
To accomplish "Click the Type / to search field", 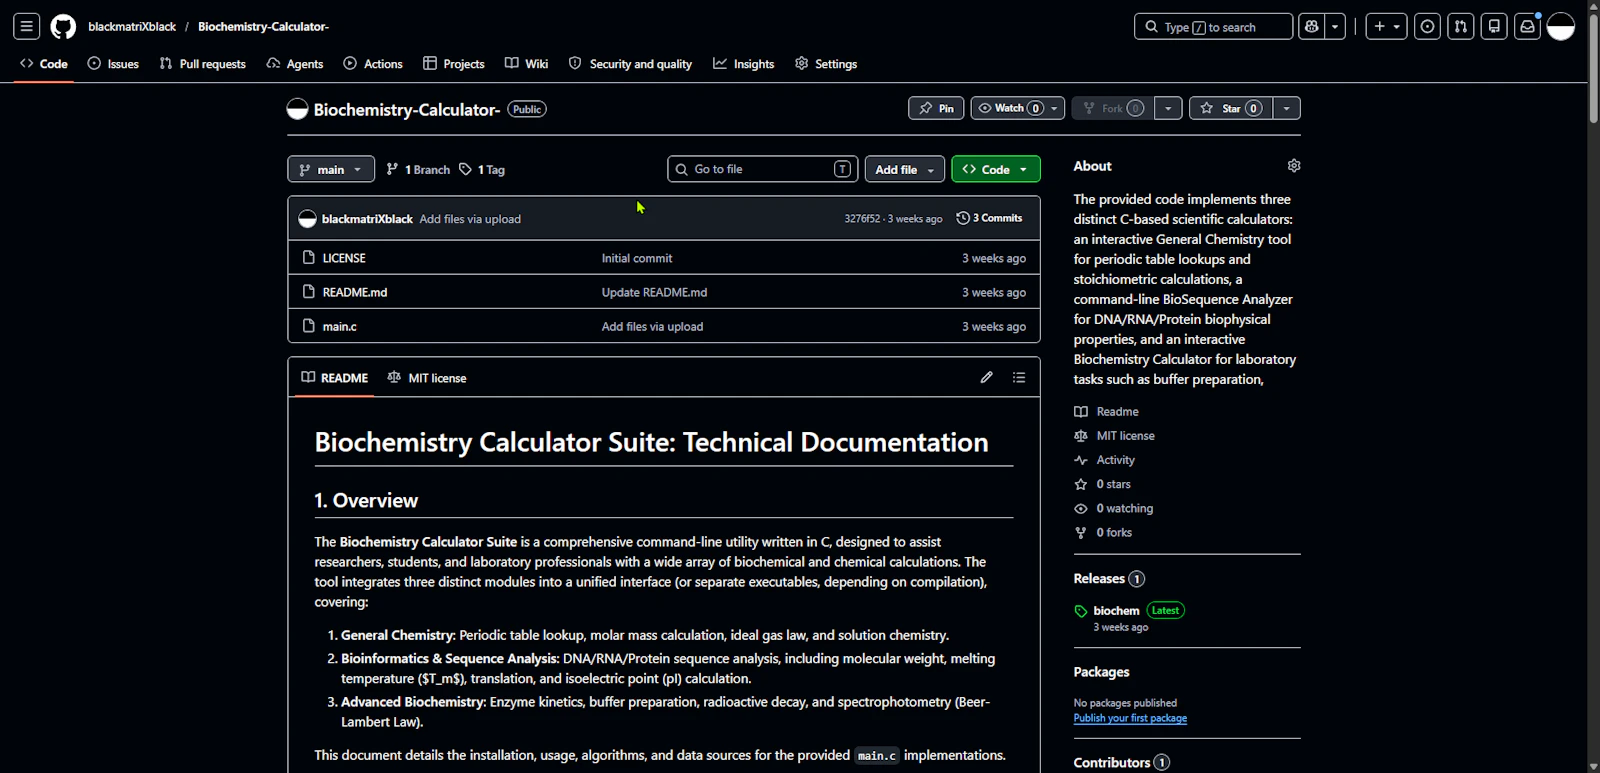I will pyautogui.click(x=1213, y=27).
